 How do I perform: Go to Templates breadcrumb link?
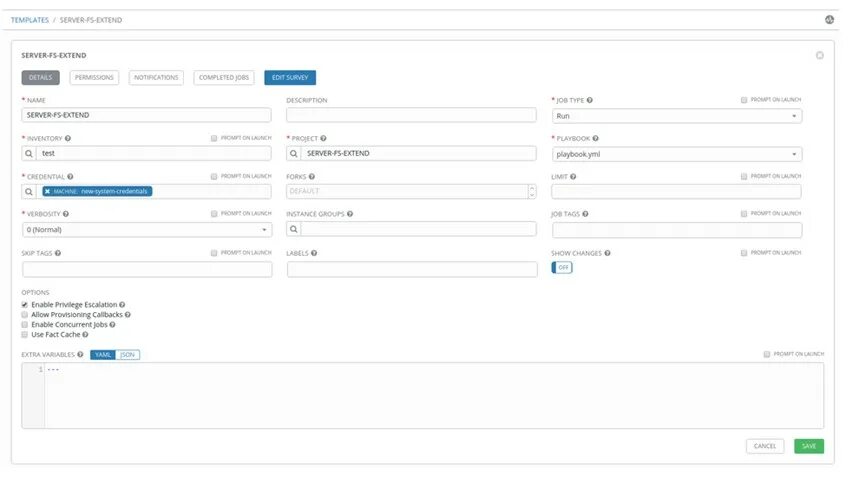(29, 20)
